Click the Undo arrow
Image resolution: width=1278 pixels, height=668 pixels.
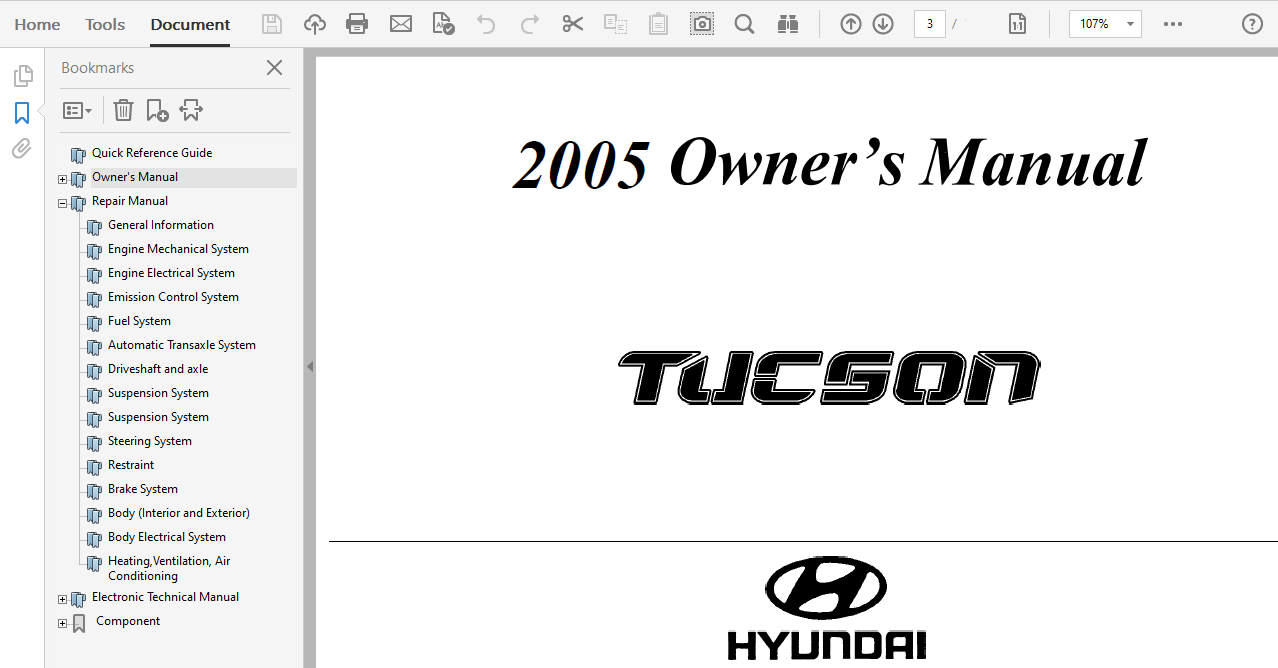[486, 23]
